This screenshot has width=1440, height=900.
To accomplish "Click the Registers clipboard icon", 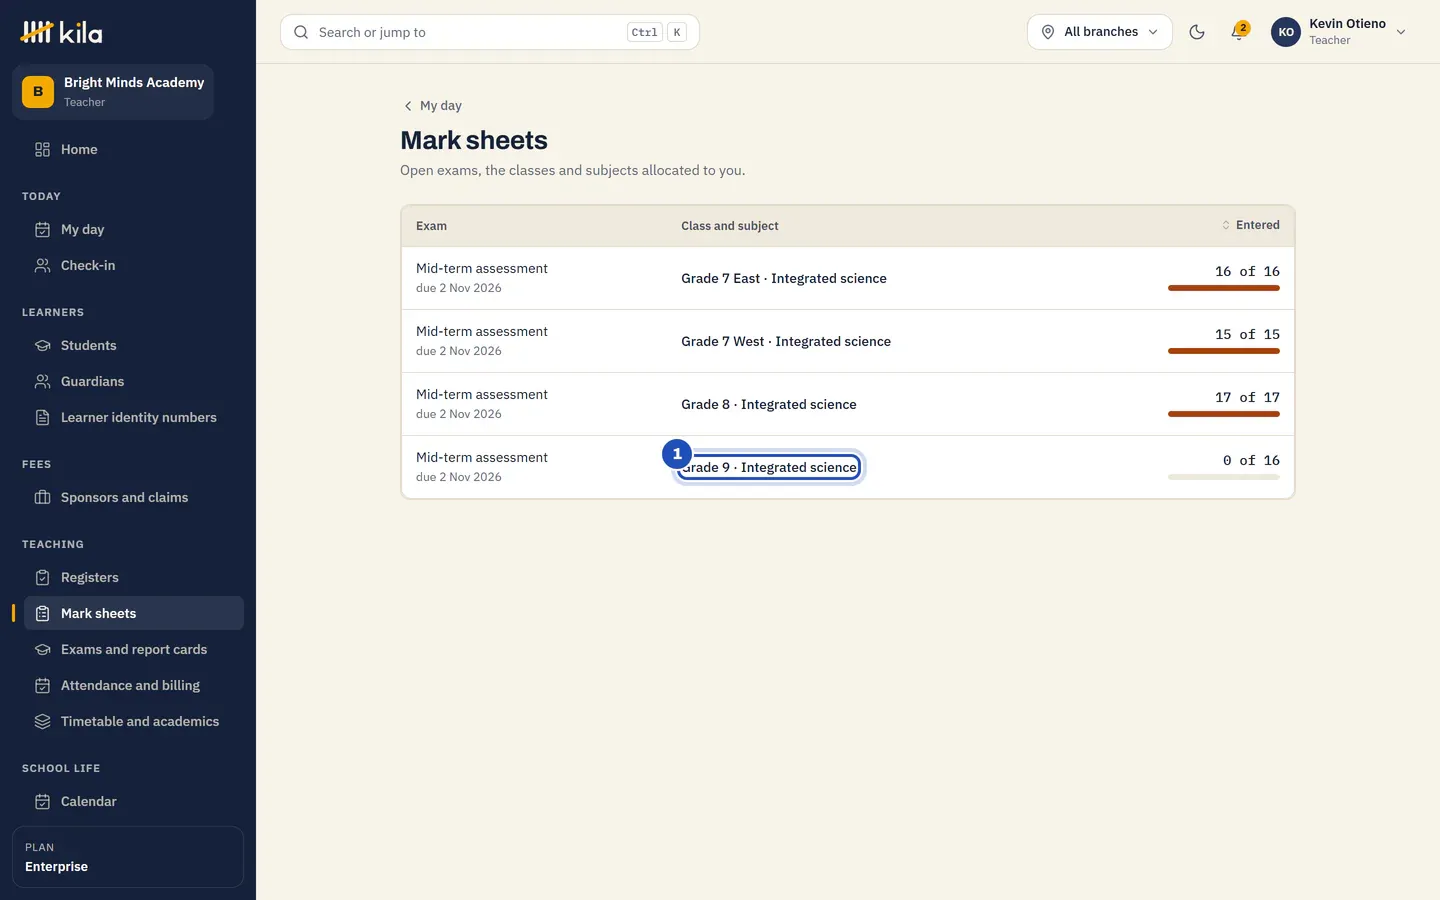I will [42, 577].
